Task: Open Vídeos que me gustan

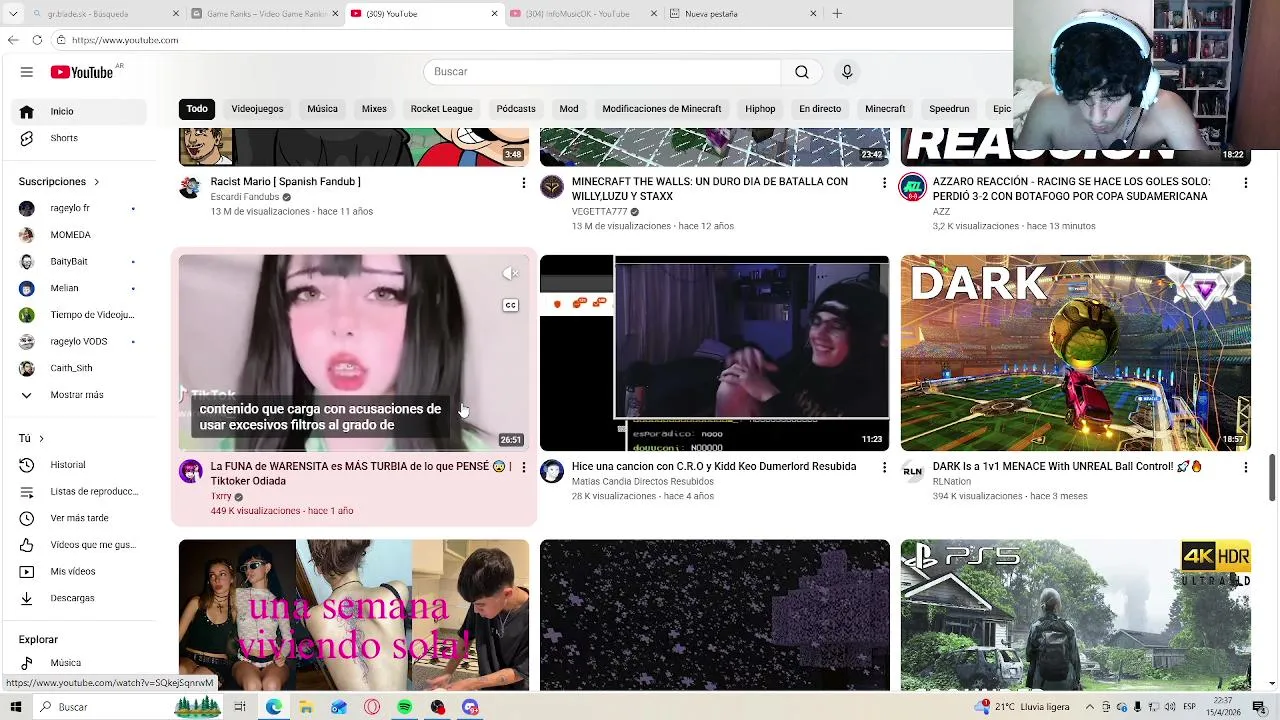Action: [80, 545]
